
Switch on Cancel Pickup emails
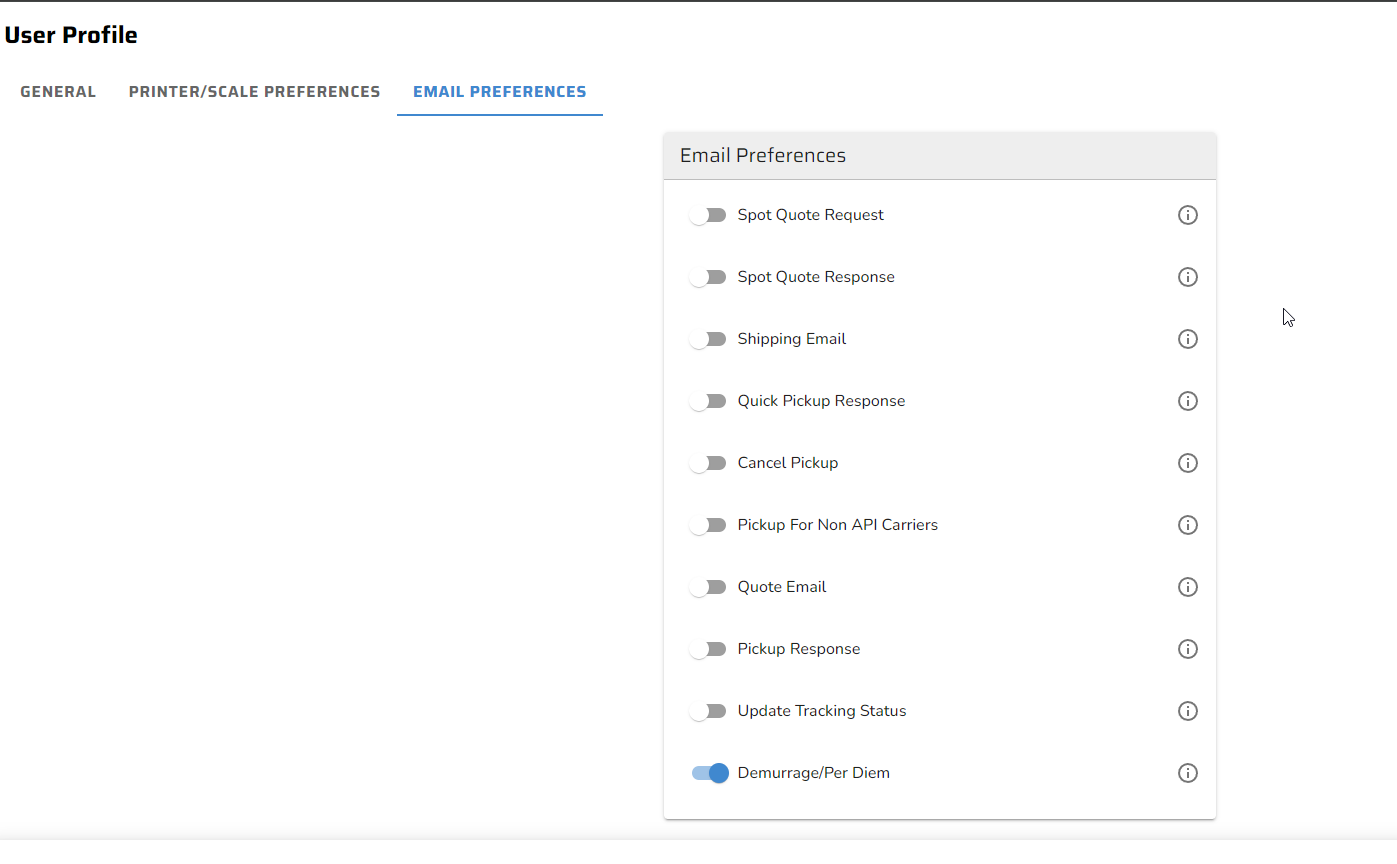click(708, 463)
